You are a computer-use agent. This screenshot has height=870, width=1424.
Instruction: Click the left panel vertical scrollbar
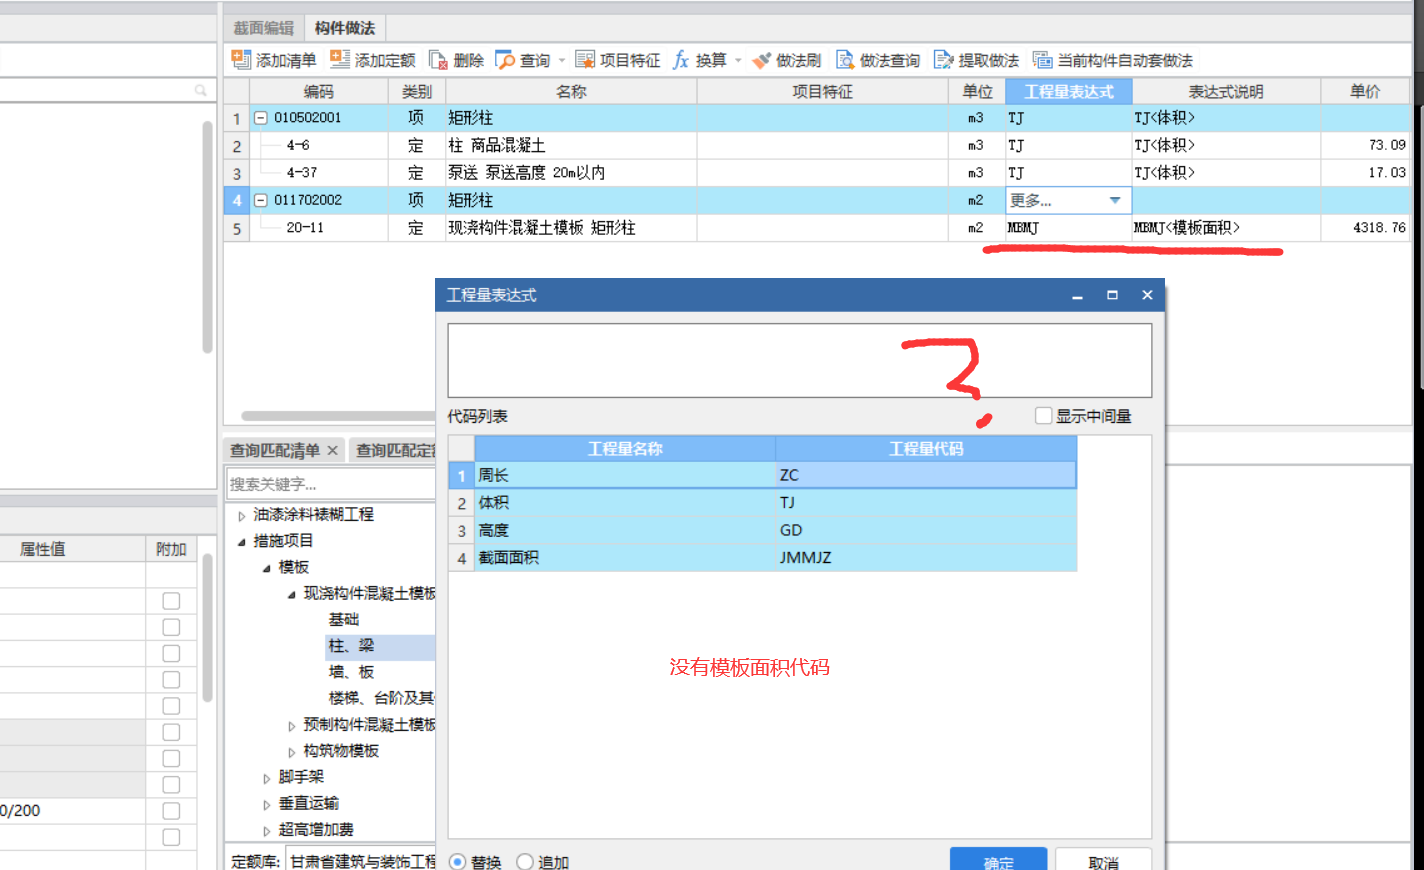tap(207, 237)
